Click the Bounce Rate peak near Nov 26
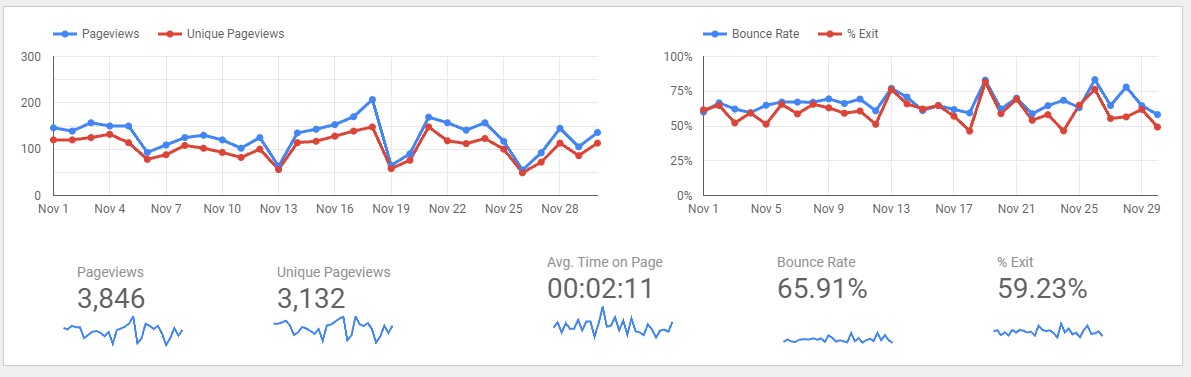 pos(1095,80)
